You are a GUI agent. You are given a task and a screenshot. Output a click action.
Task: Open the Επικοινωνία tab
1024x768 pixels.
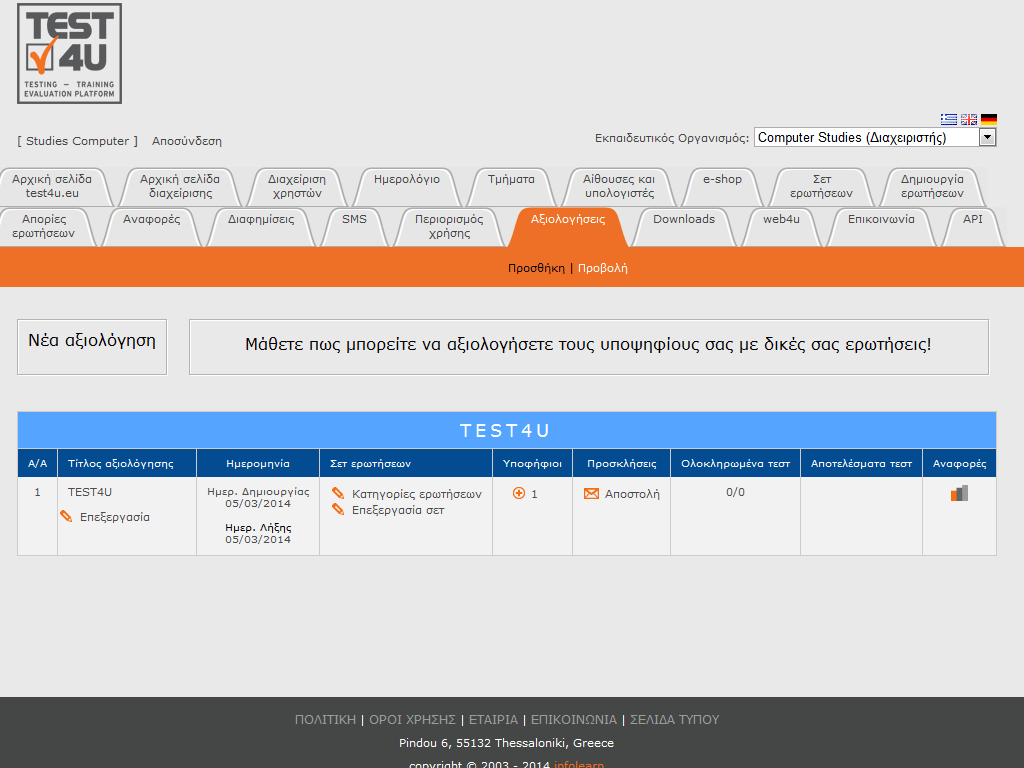[x=882, y=227]
